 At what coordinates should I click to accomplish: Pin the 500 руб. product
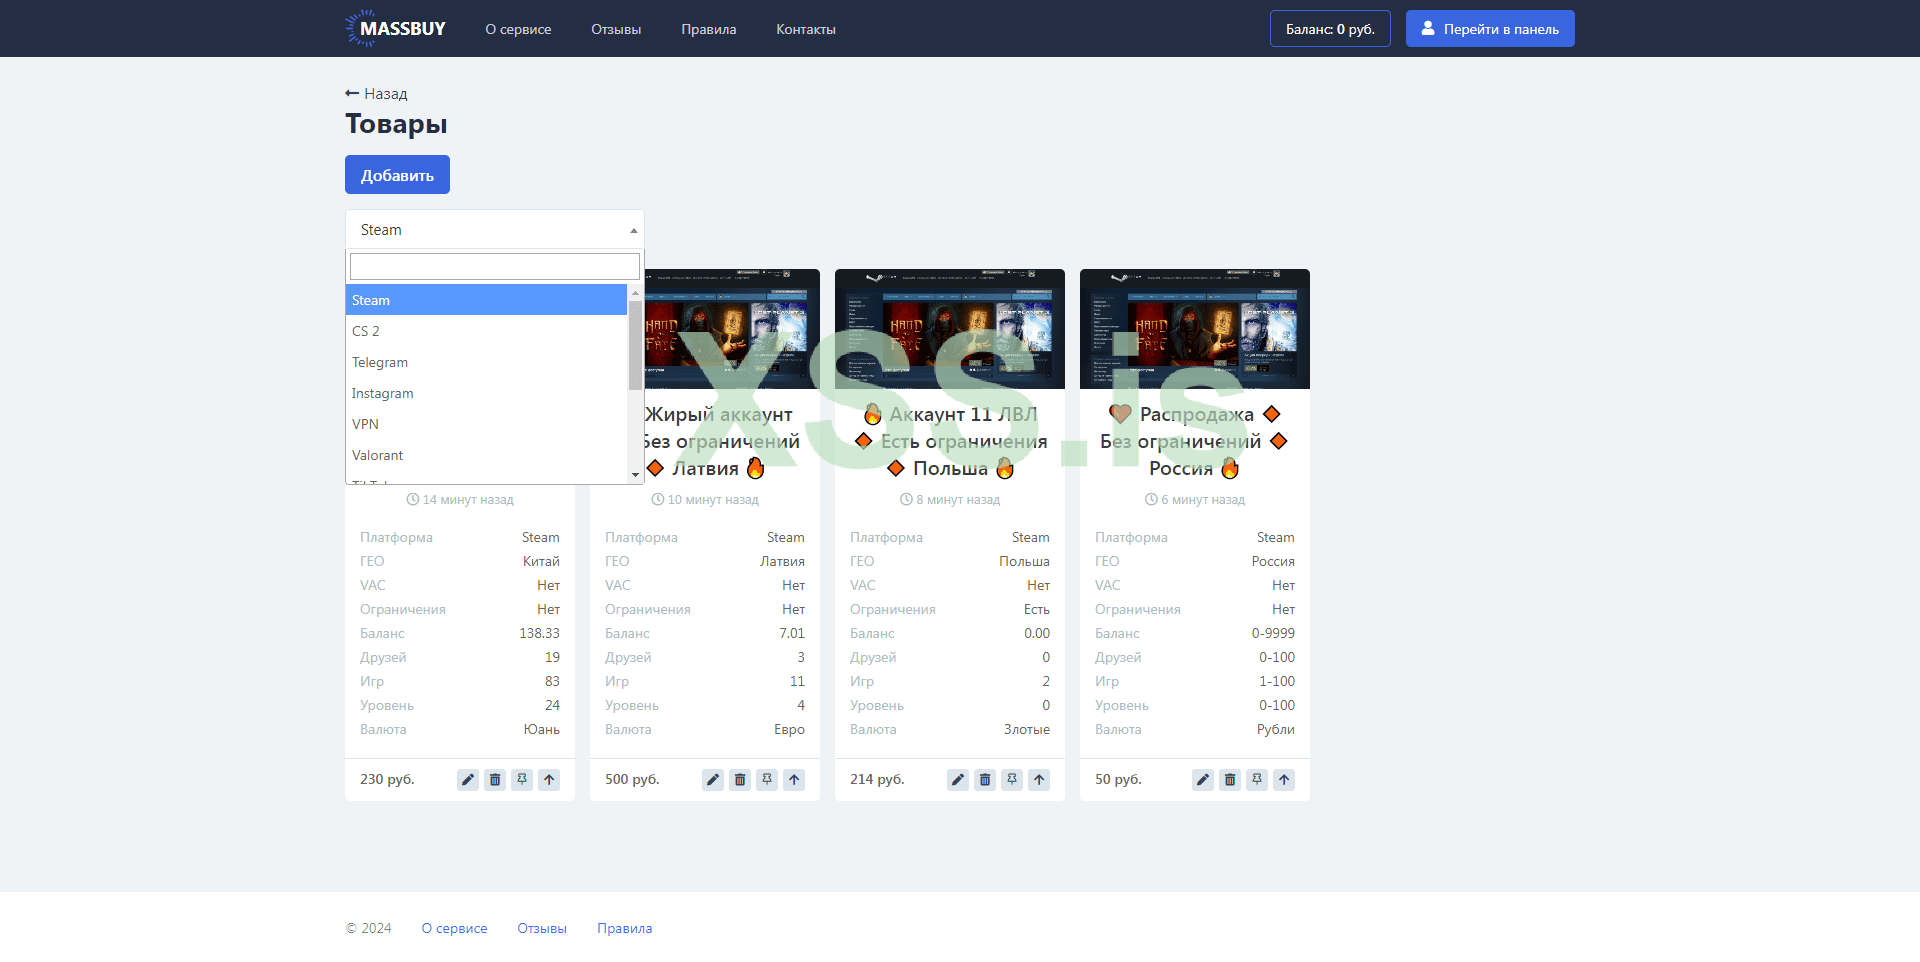[x=767, y=780]
